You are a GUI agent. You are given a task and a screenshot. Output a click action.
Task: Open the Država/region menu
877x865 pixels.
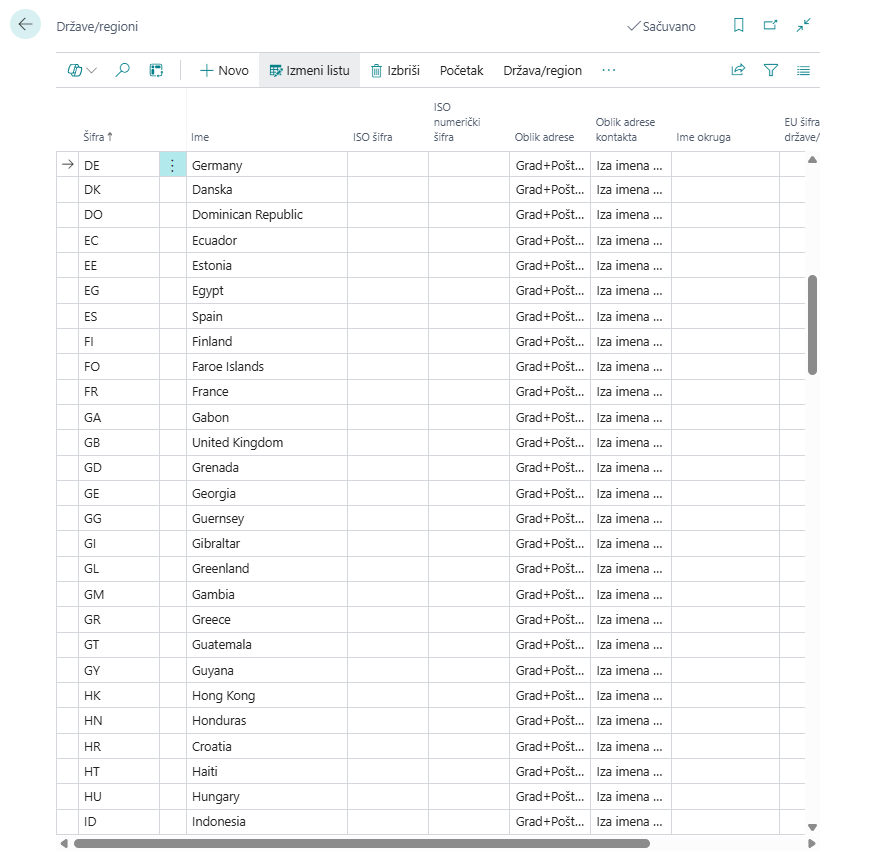coord(542,70)
